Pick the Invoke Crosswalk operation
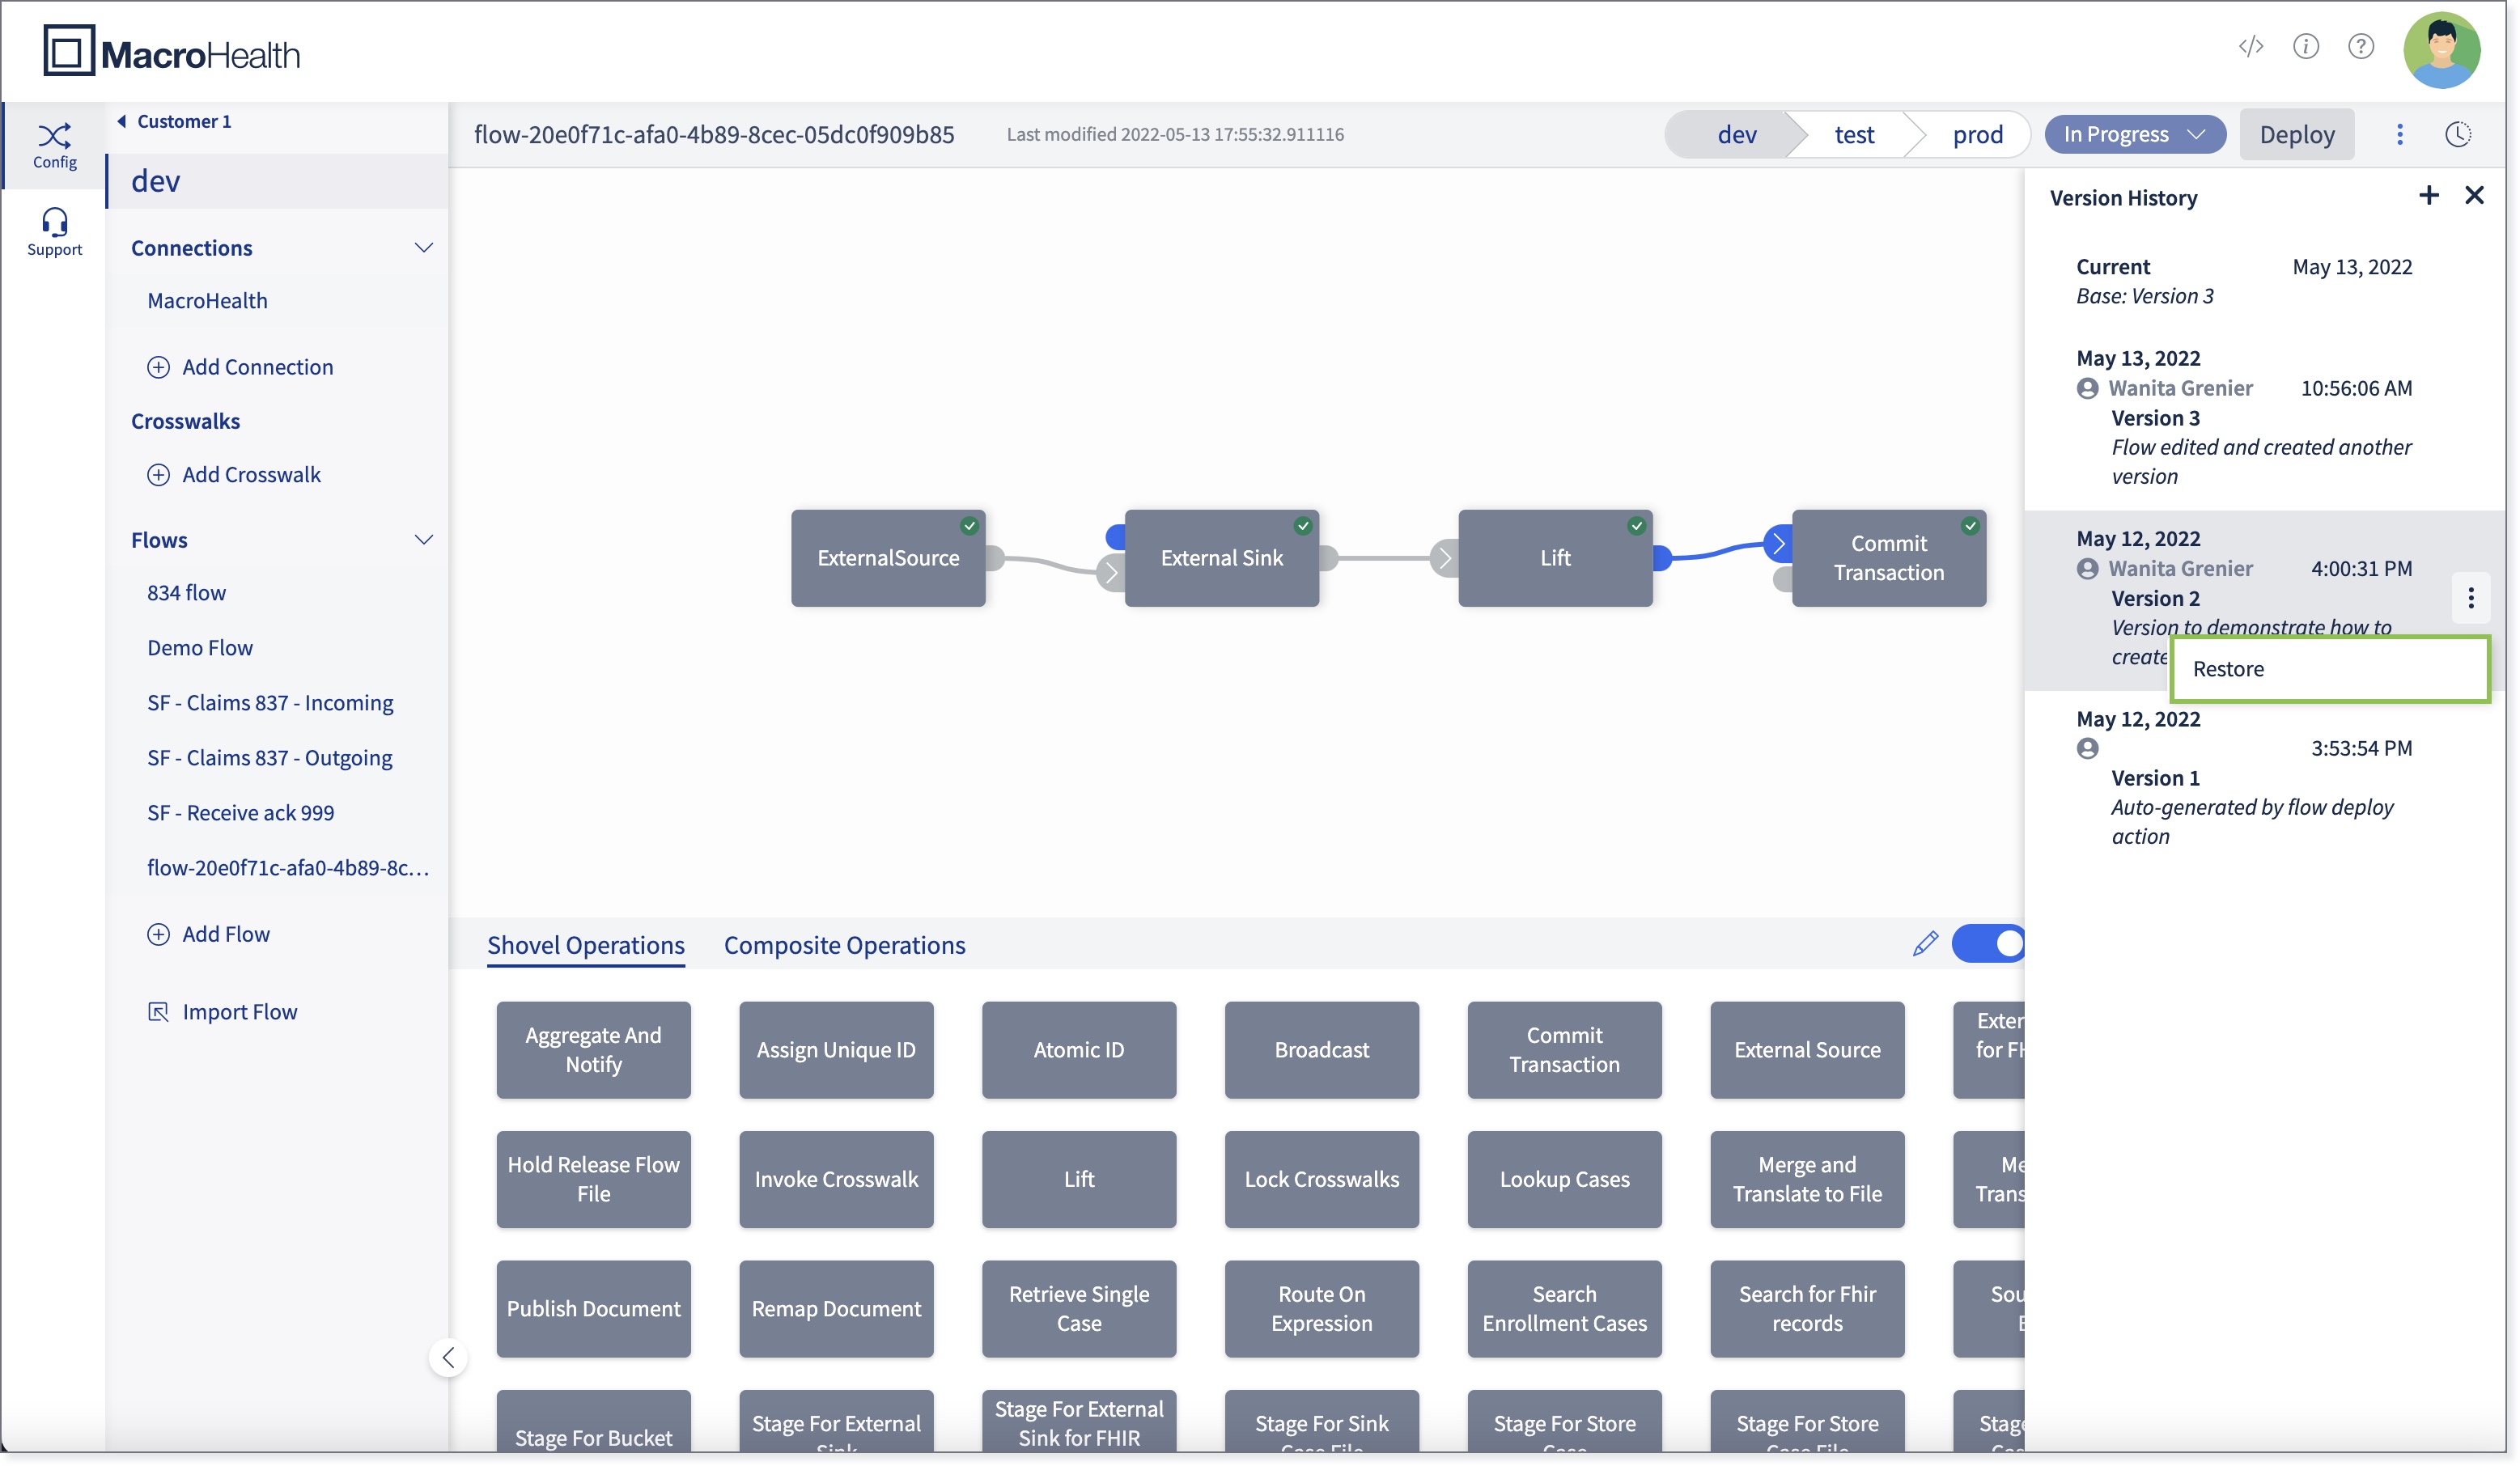 click(x=836, y=1179)
